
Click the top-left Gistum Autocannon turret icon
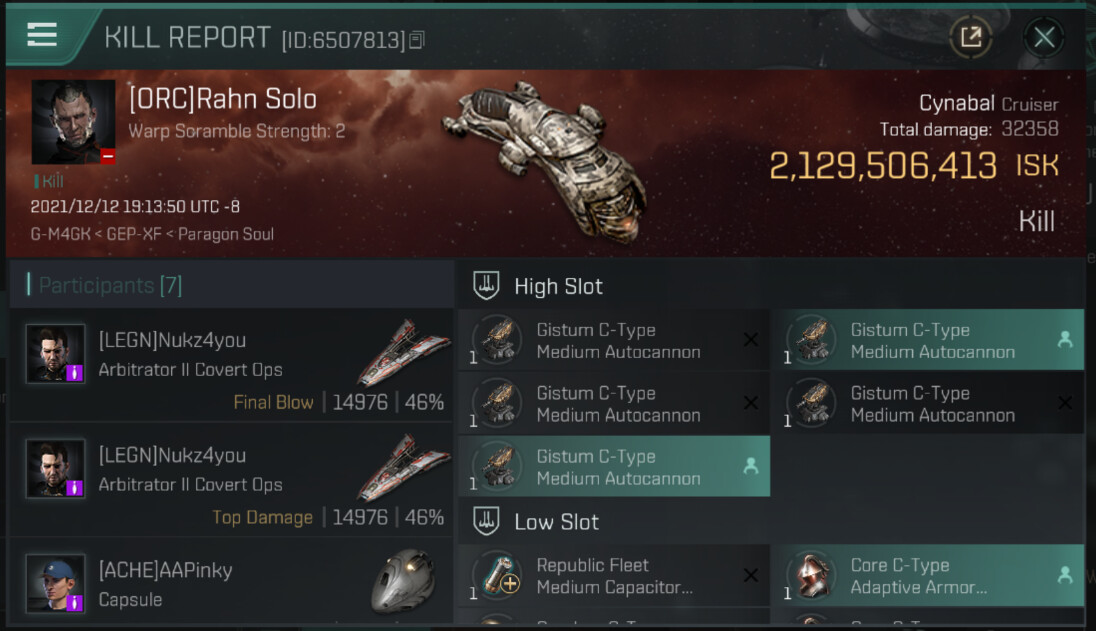[x=497, y=341]
